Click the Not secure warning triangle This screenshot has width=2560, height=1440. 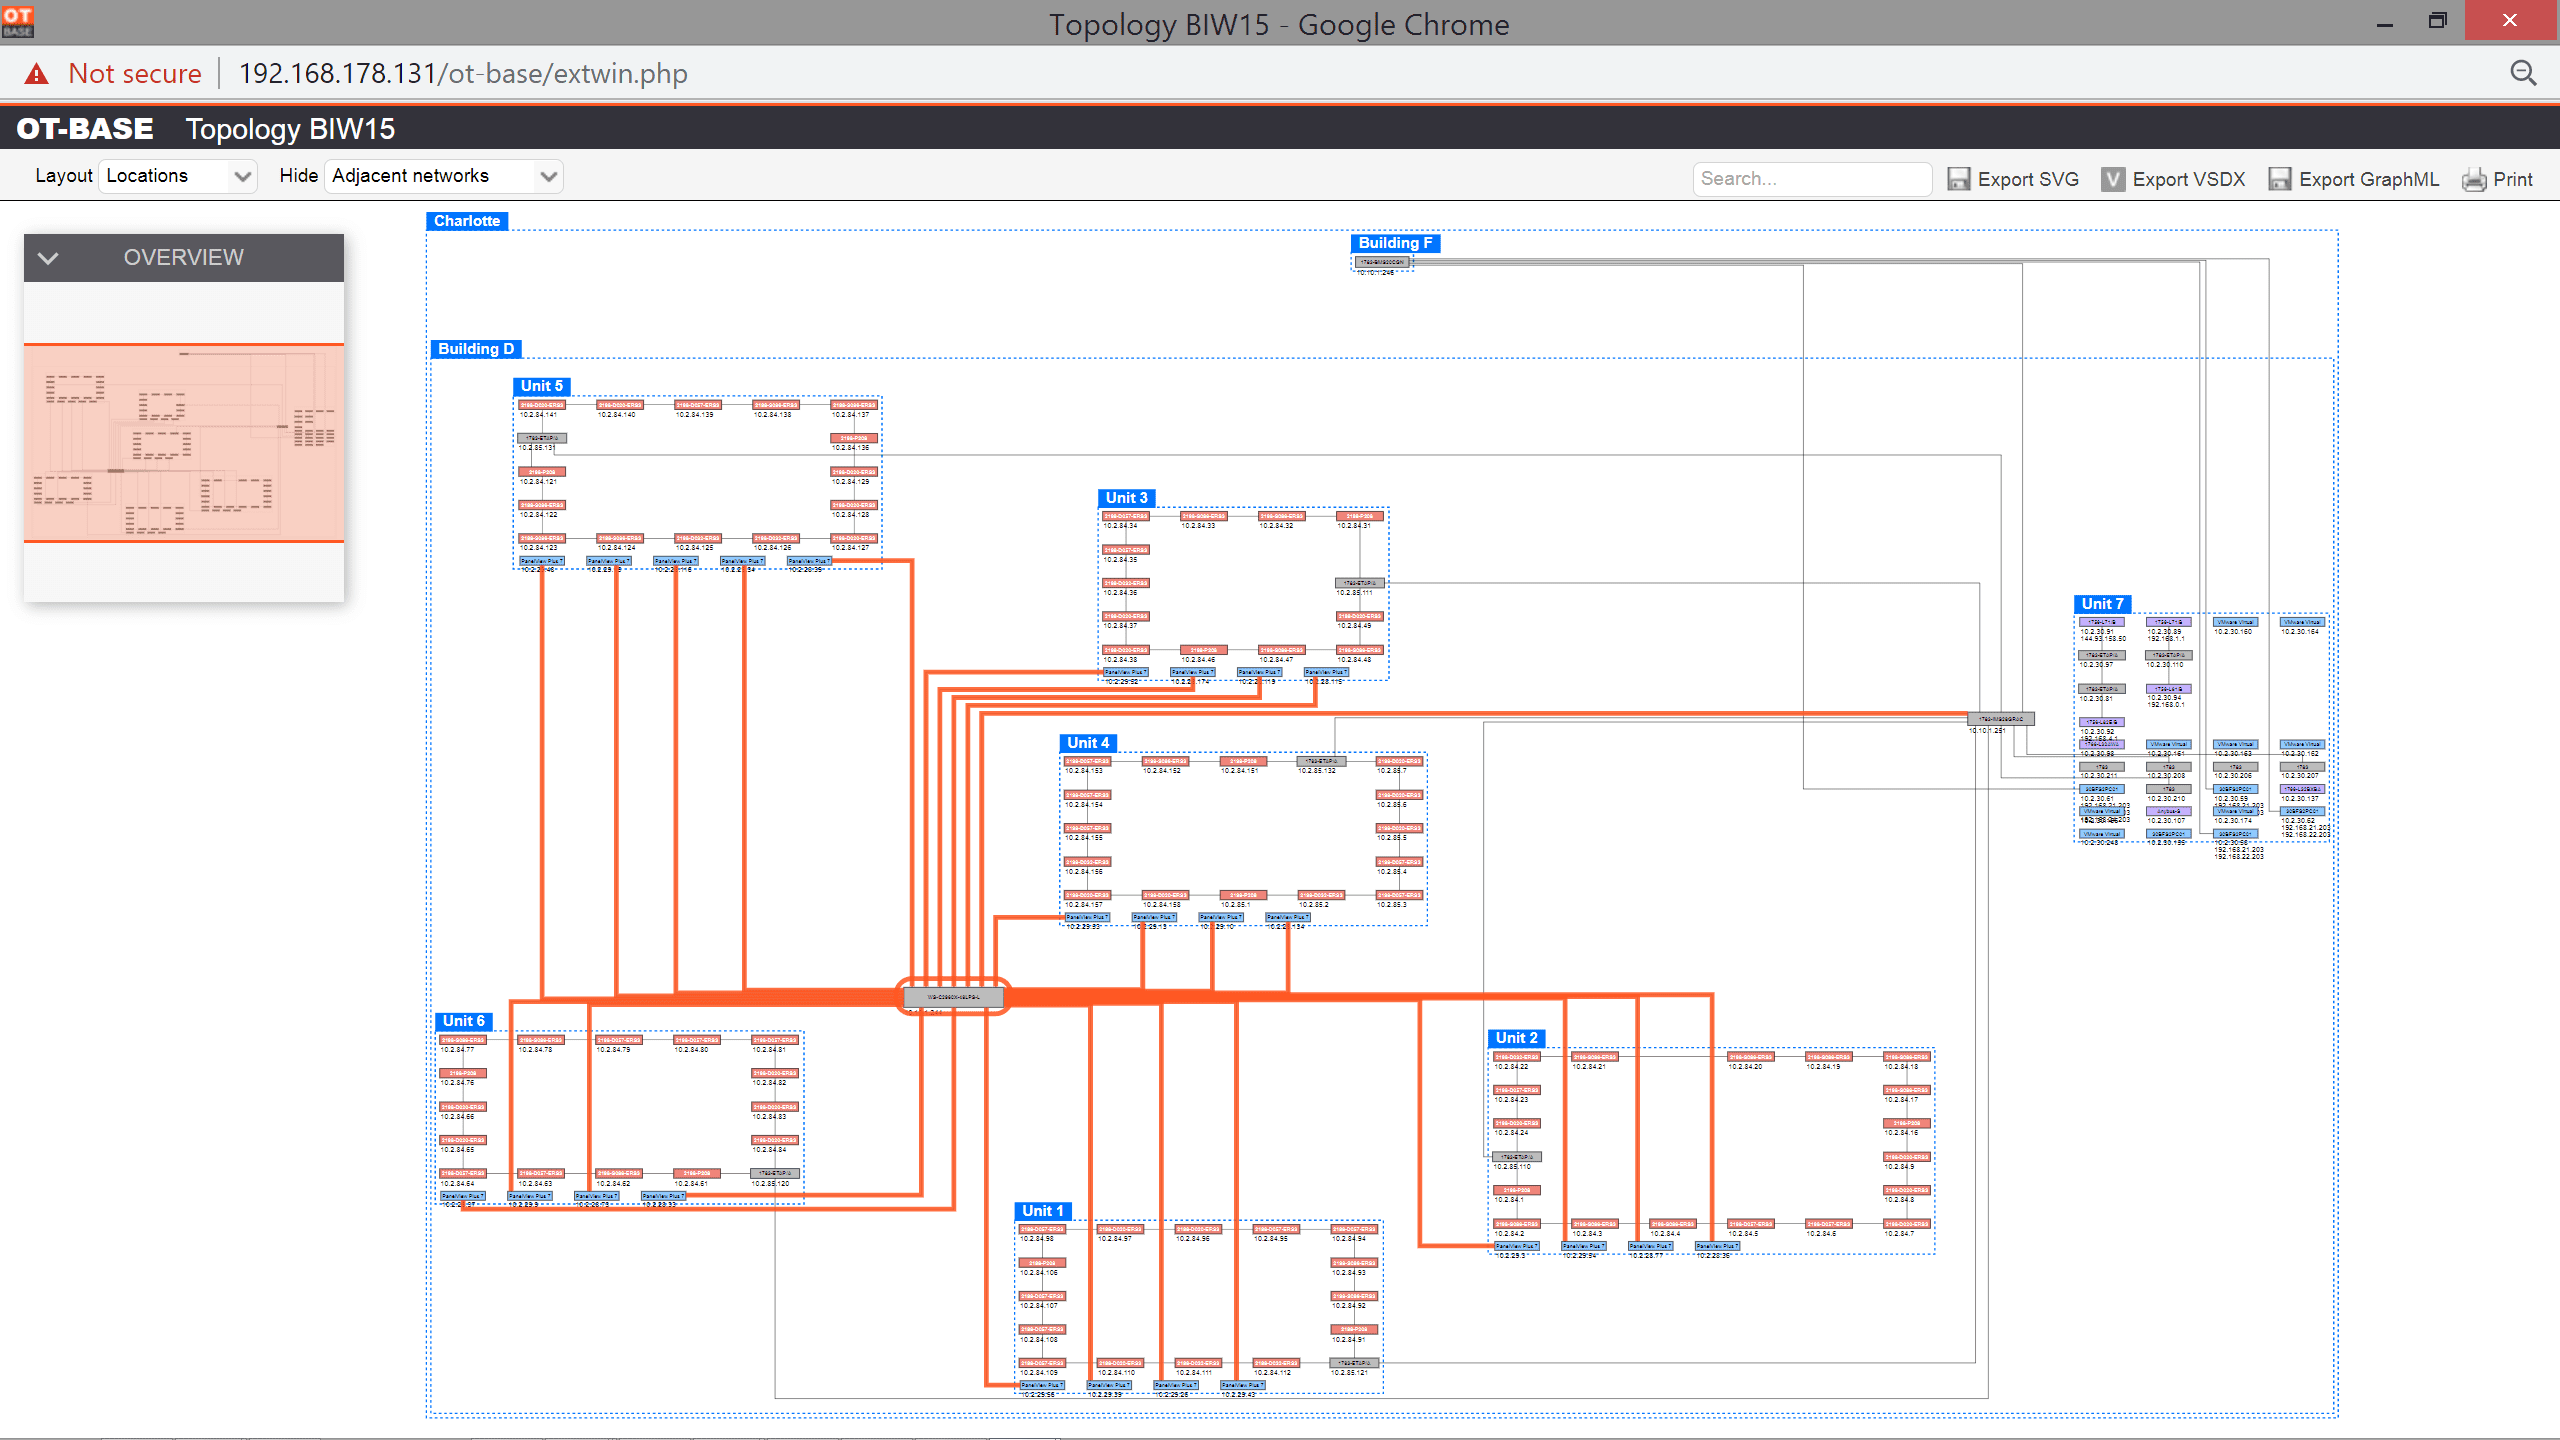(37, 73)
